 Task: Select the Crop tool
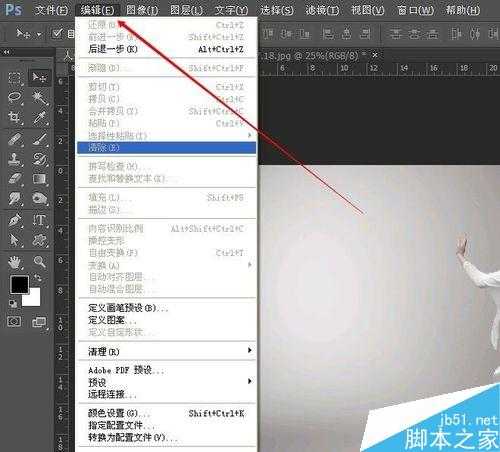click(x=15, y=118)
